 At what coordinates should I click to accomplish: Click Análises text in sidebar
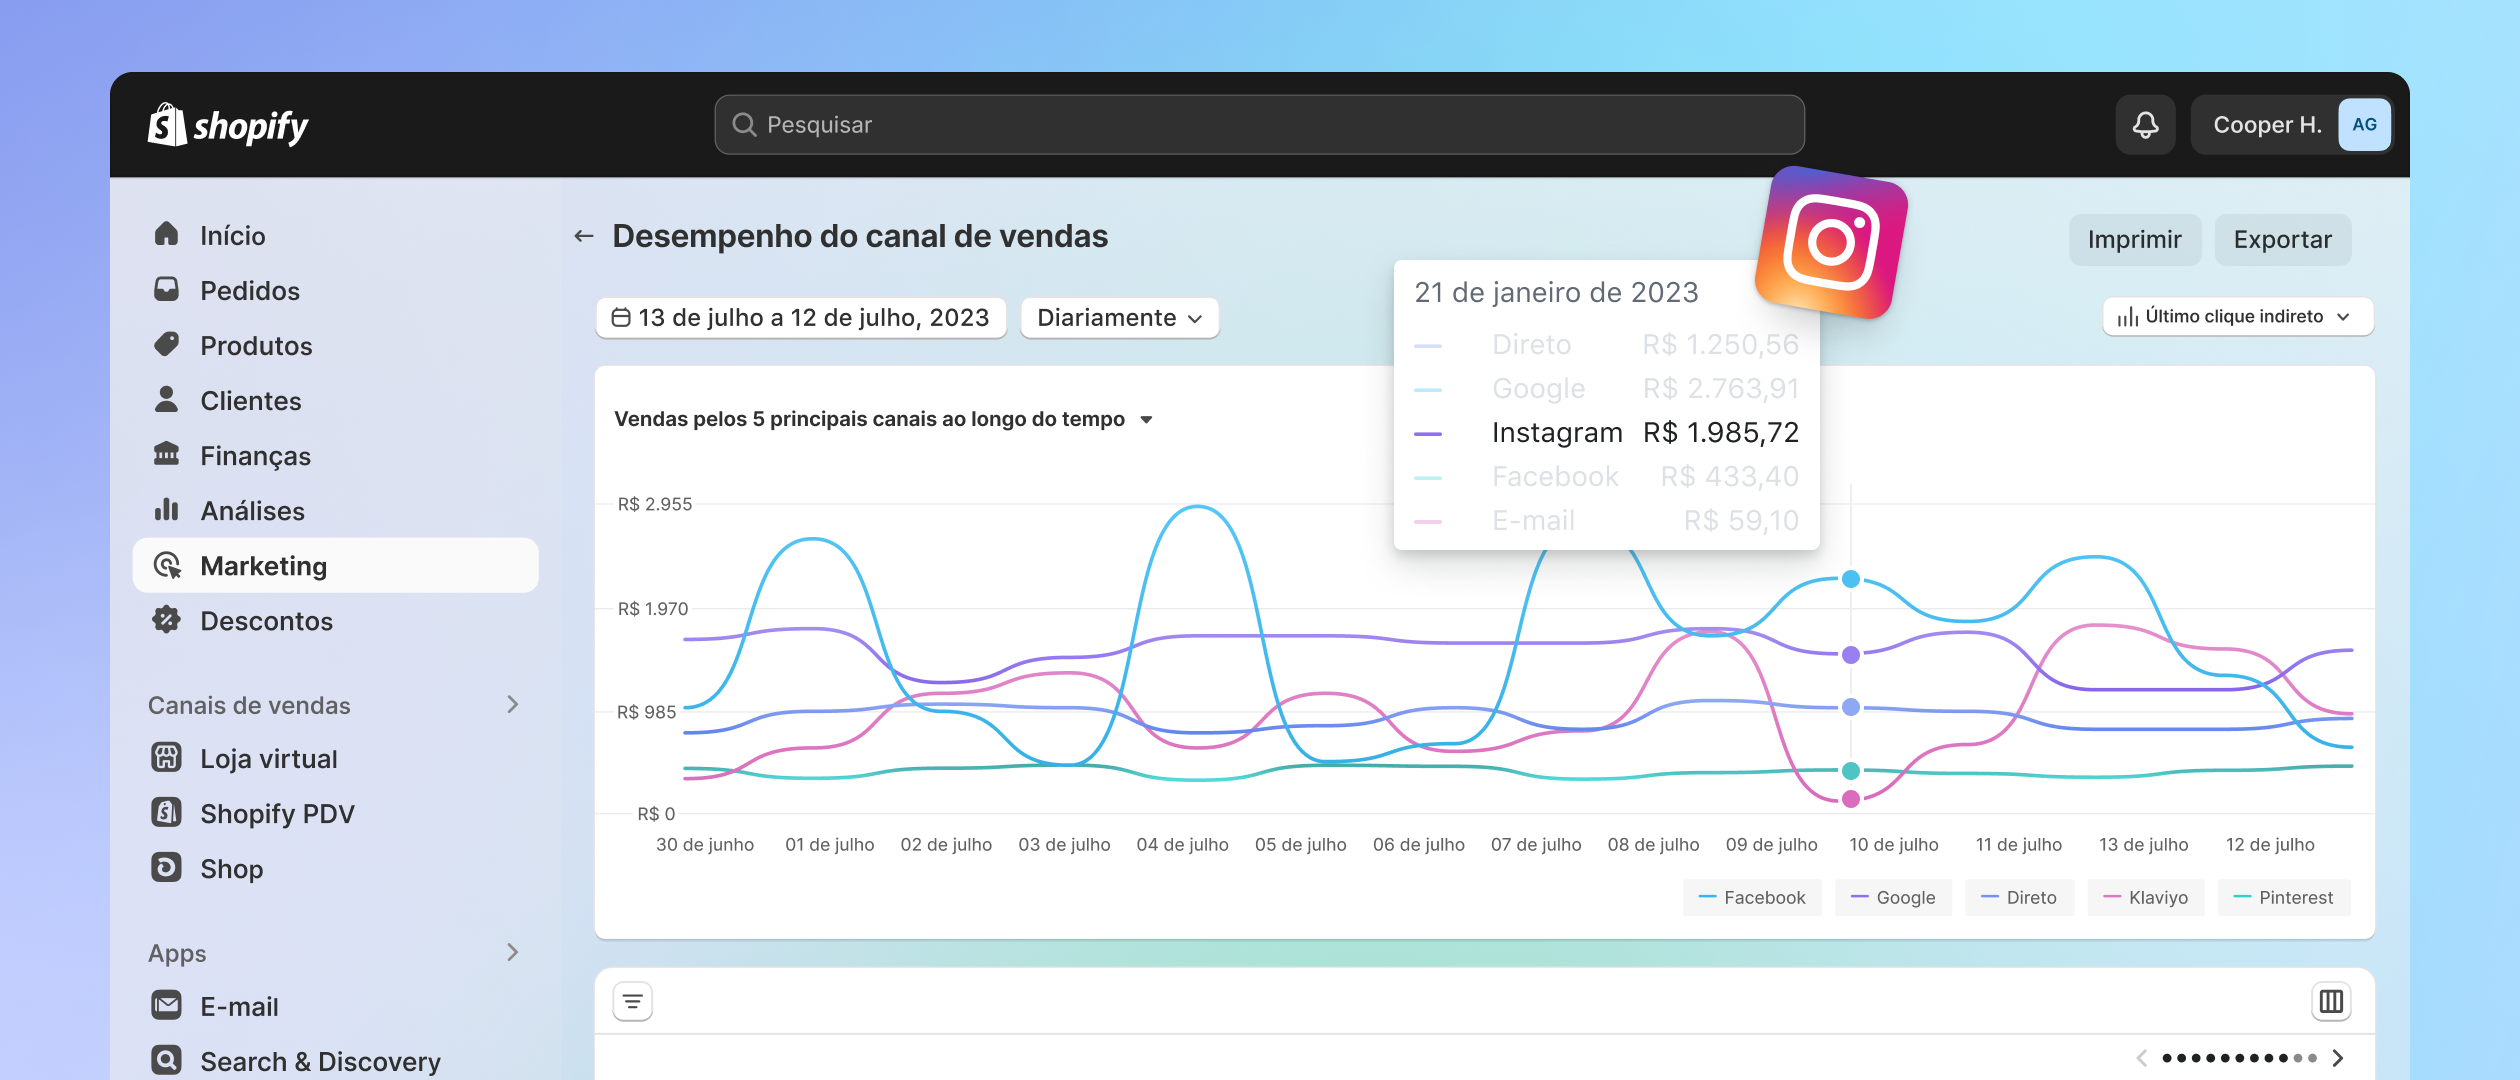(x=252, y=510)
